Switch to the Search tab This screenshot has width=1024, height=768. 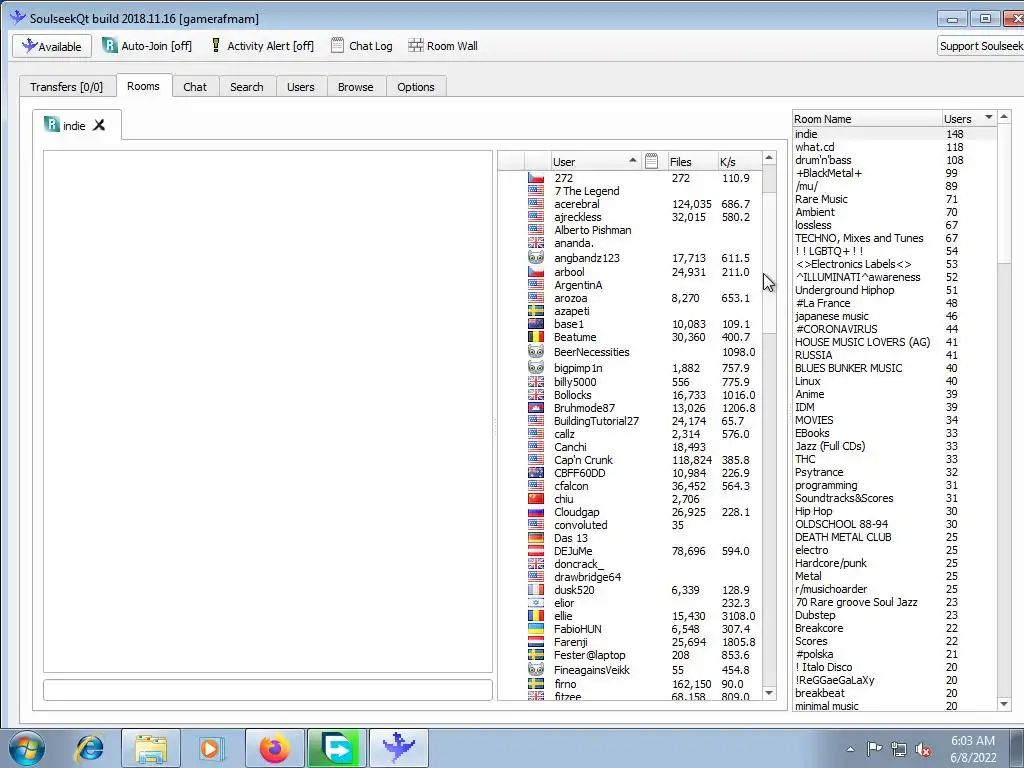247,87
